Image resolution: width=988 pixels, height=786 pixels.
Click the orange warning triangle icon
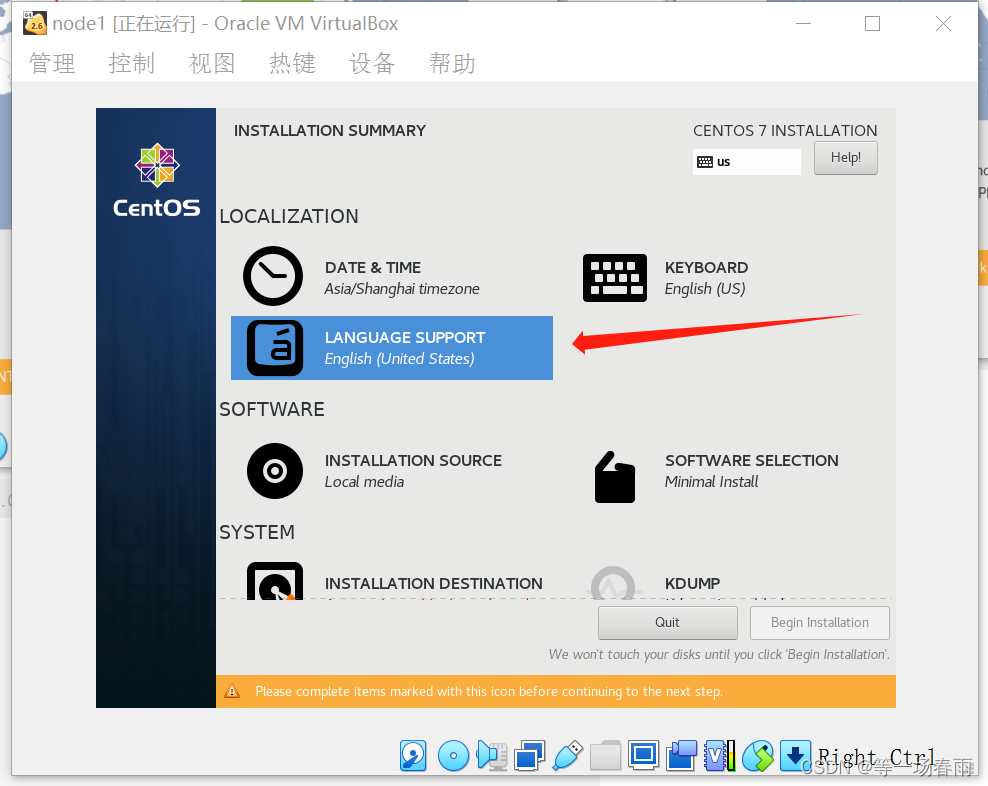tap(232, 691)
